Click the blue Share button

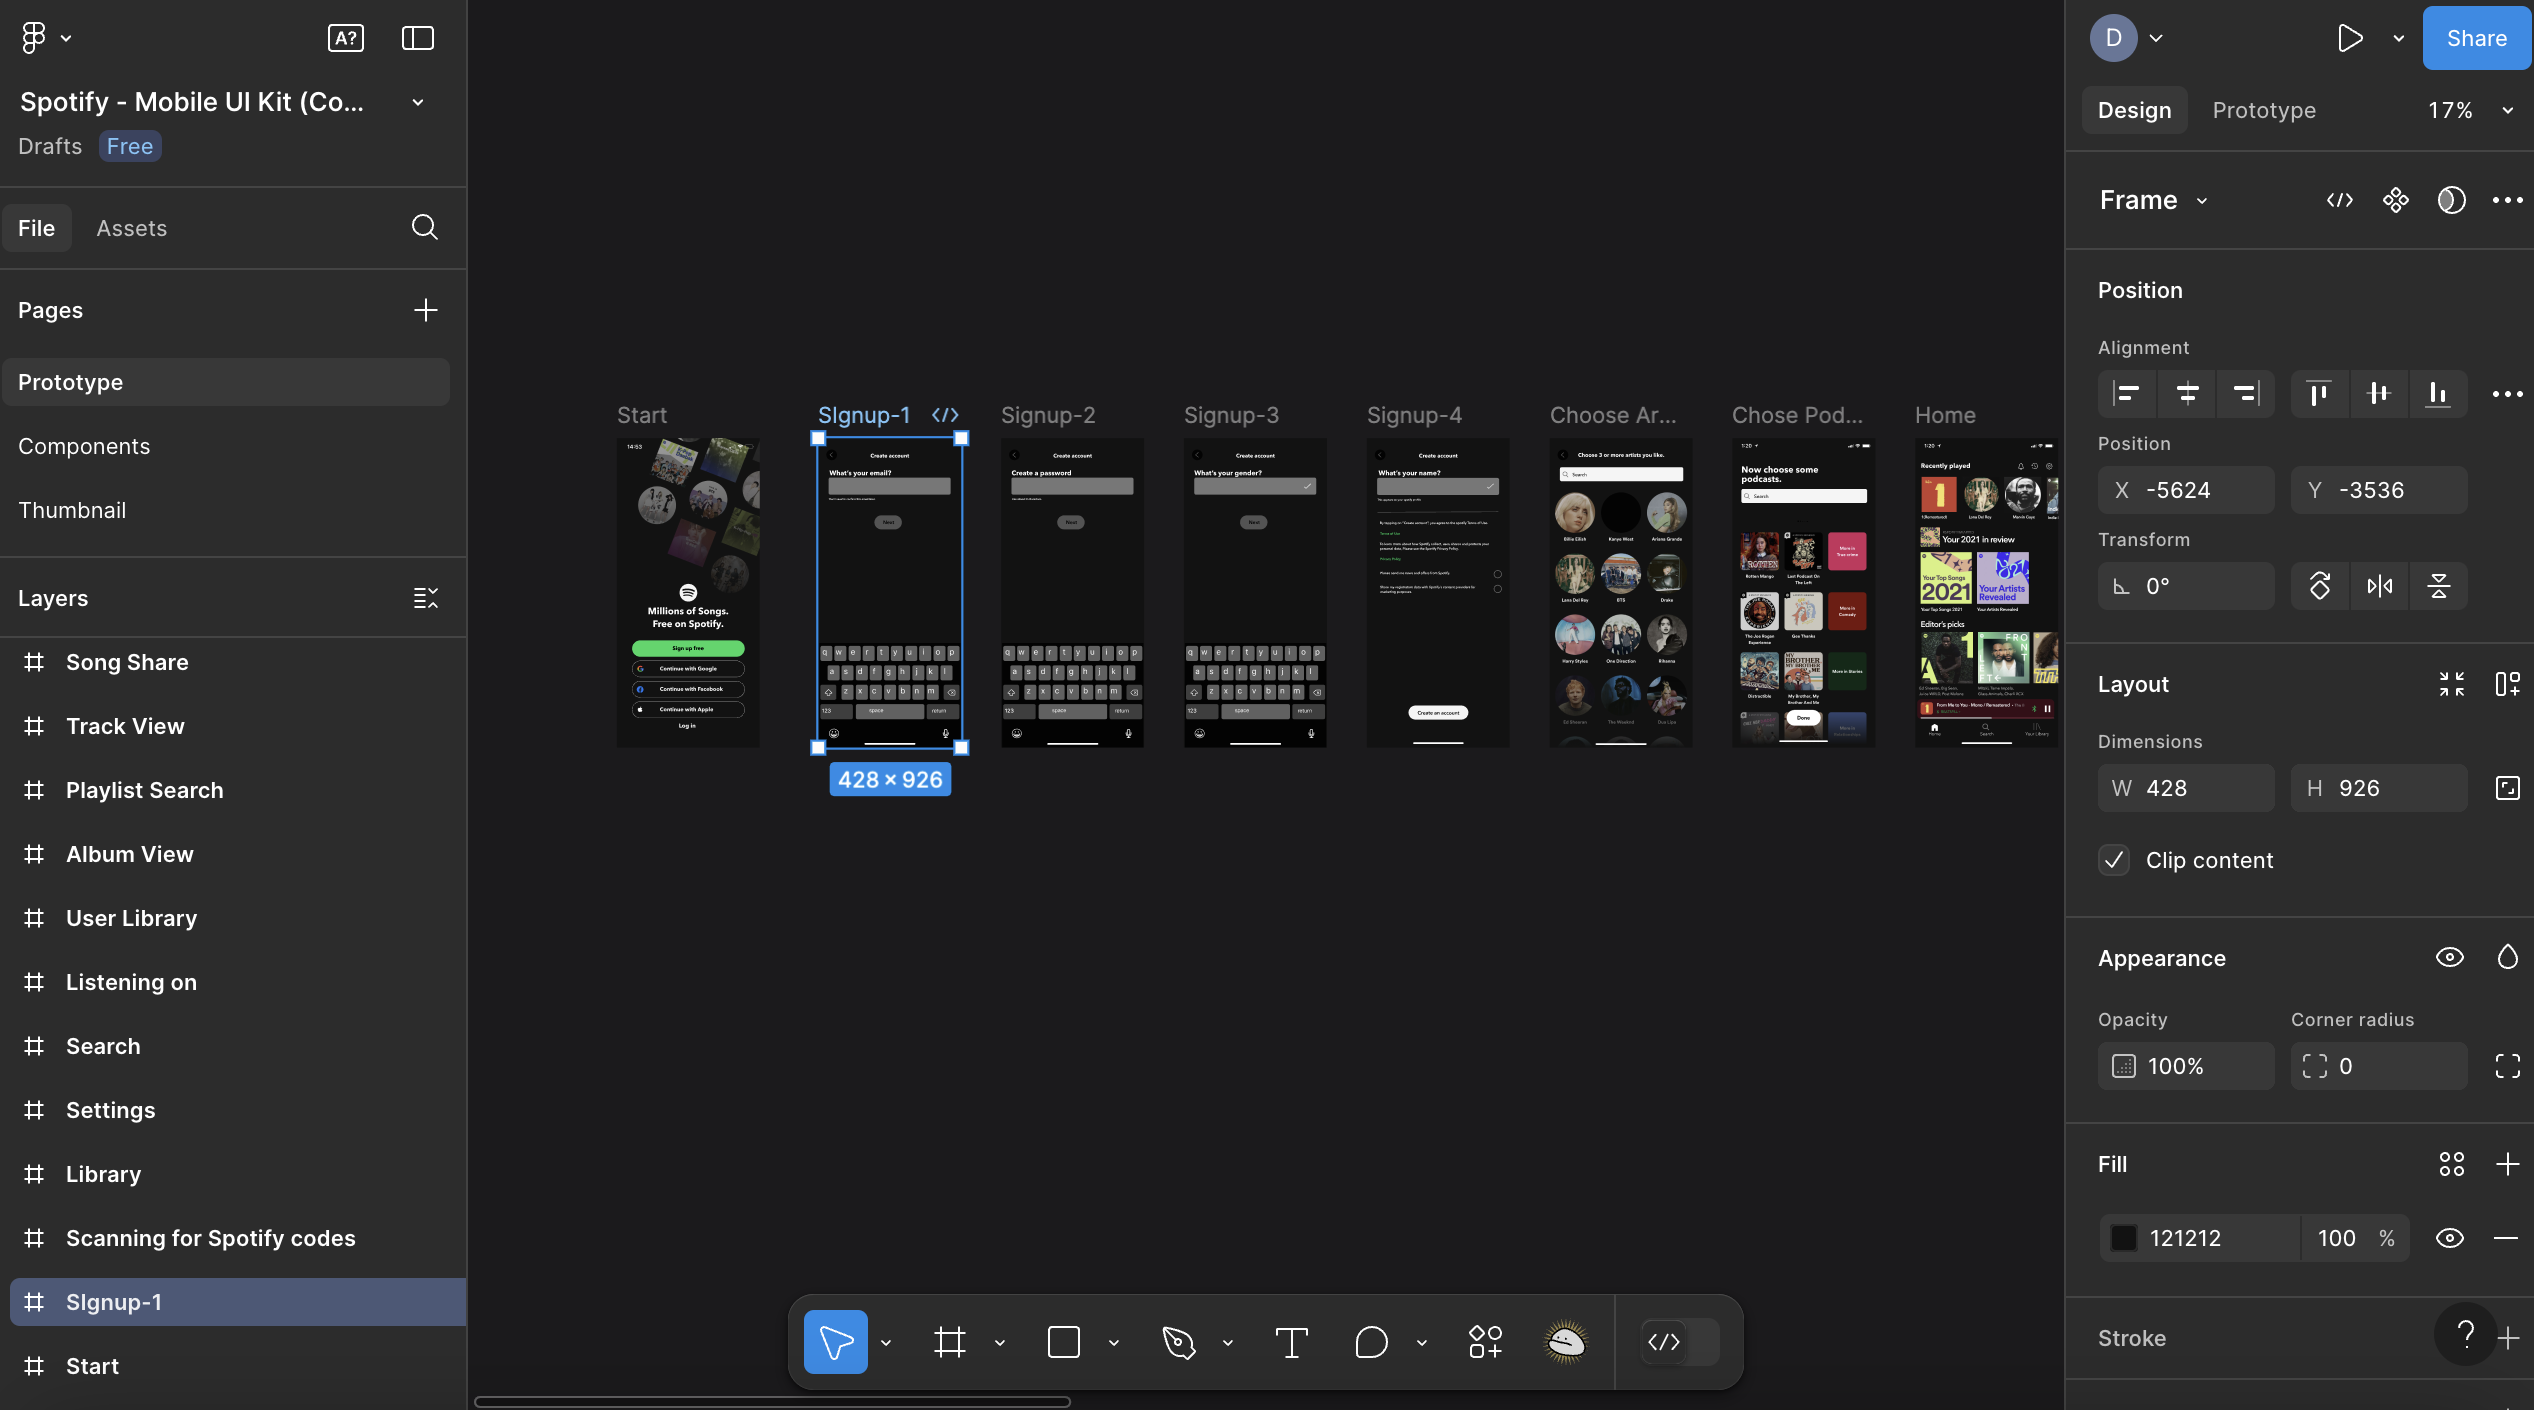[2476, 38]
